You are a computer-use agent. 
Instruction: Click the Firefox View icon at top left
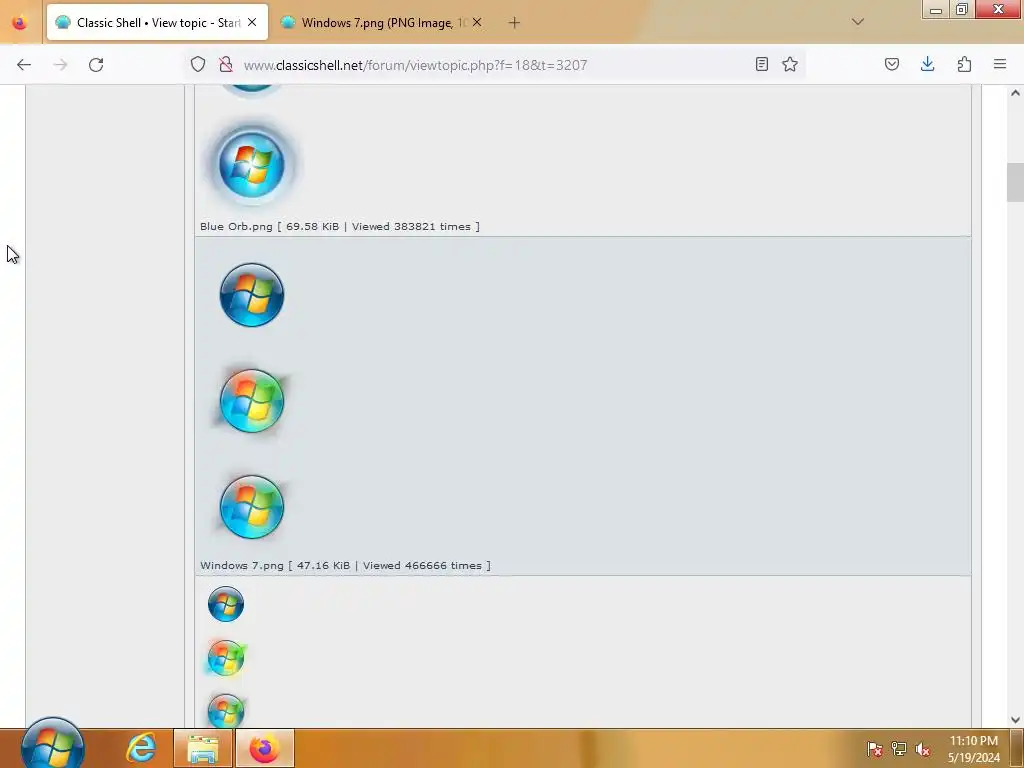point(20,22)
